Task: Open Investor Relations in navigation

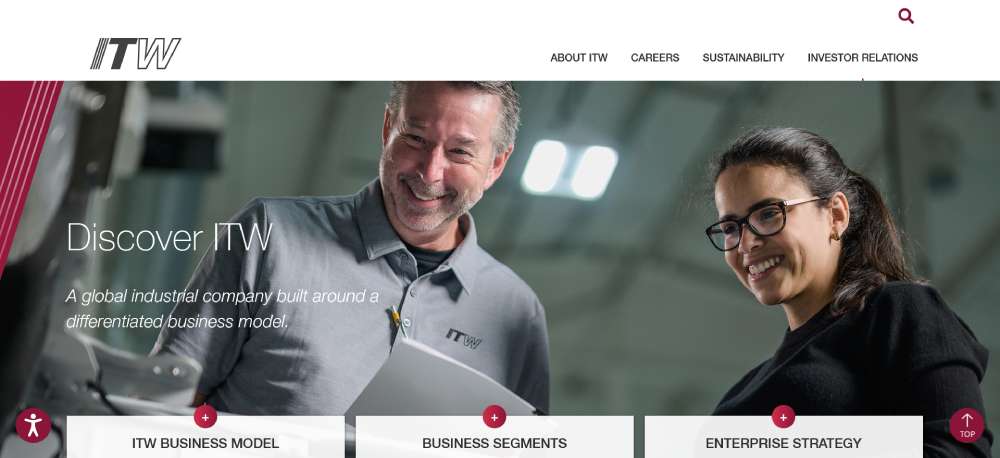Action: [862, 57]
